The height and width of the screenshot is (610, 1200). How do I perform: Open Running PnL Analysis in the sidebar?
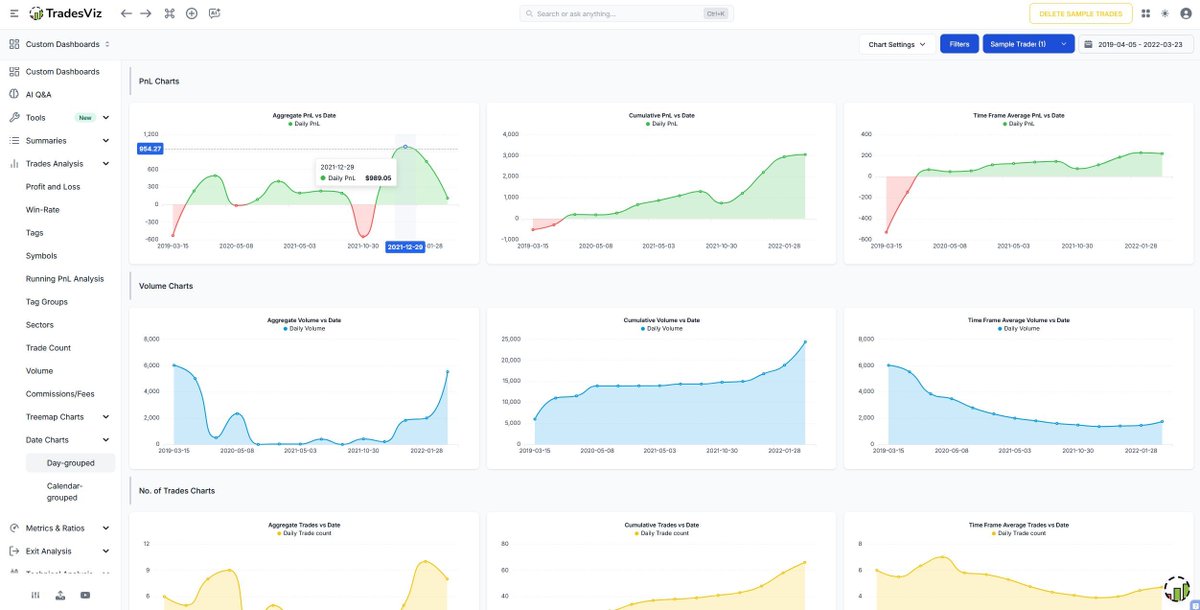coord(65,279)
